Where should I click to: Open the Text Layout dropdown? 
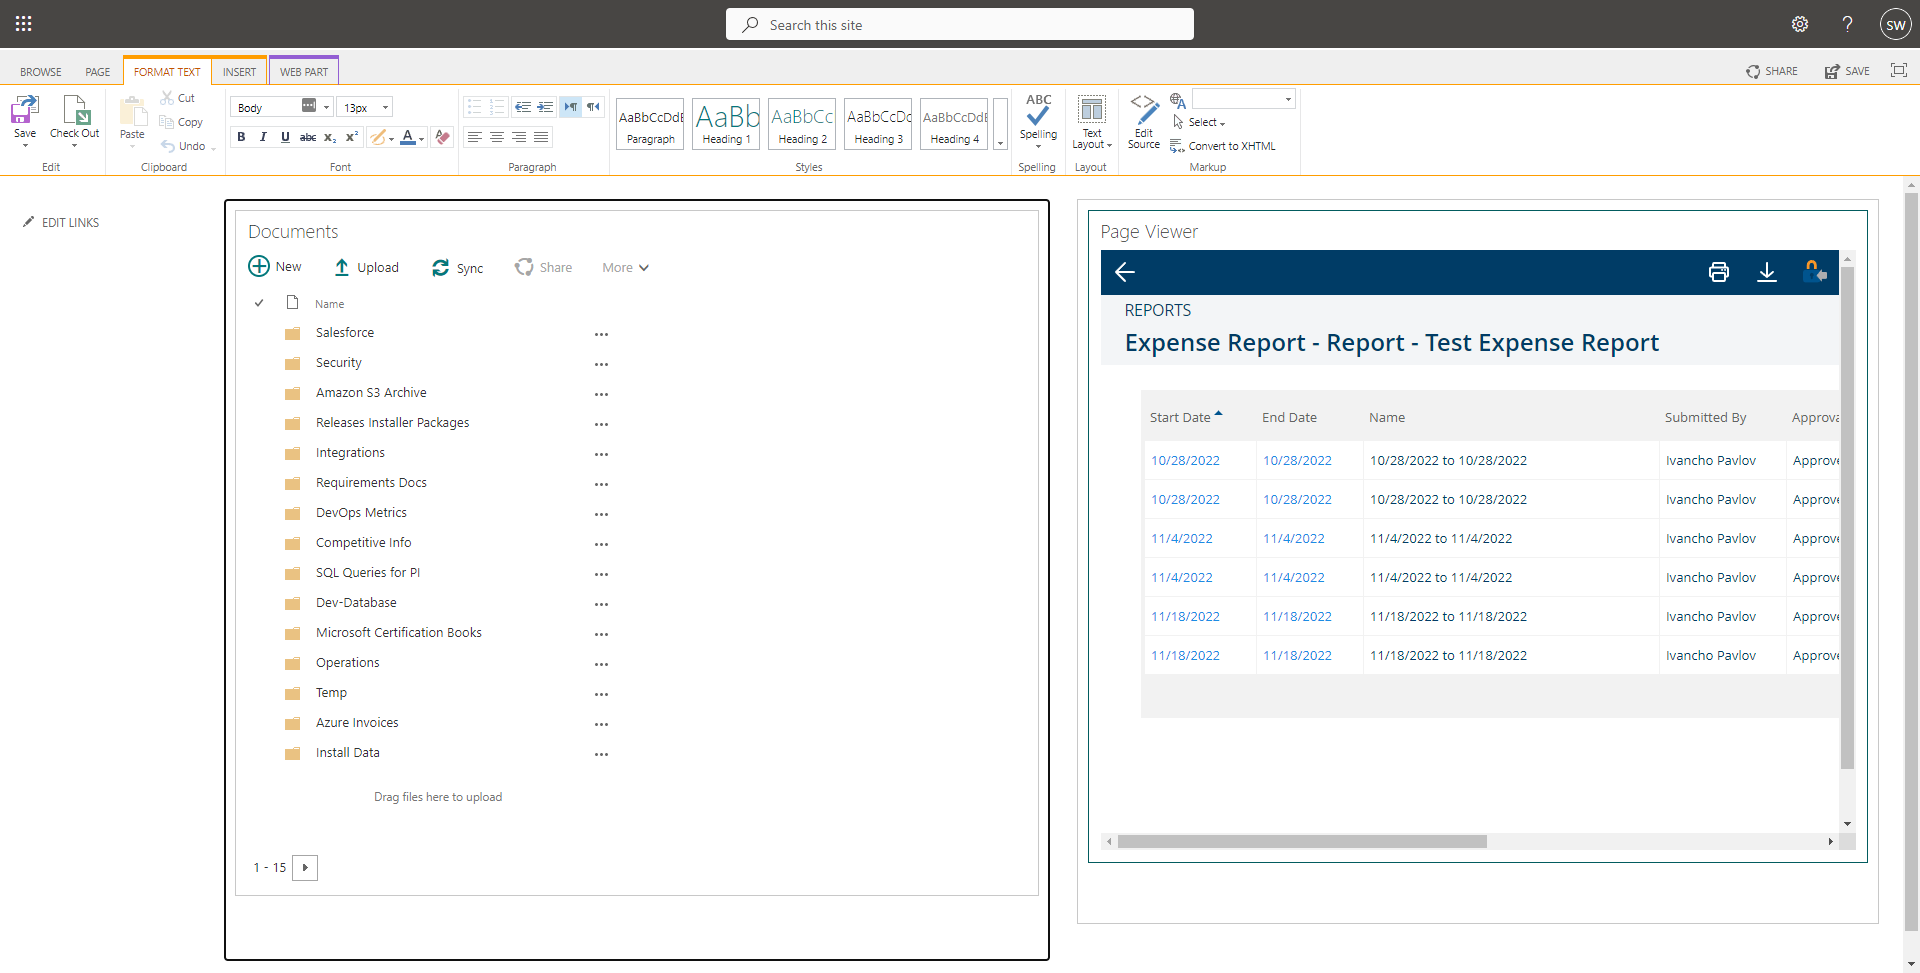[x=1092, y=123]
